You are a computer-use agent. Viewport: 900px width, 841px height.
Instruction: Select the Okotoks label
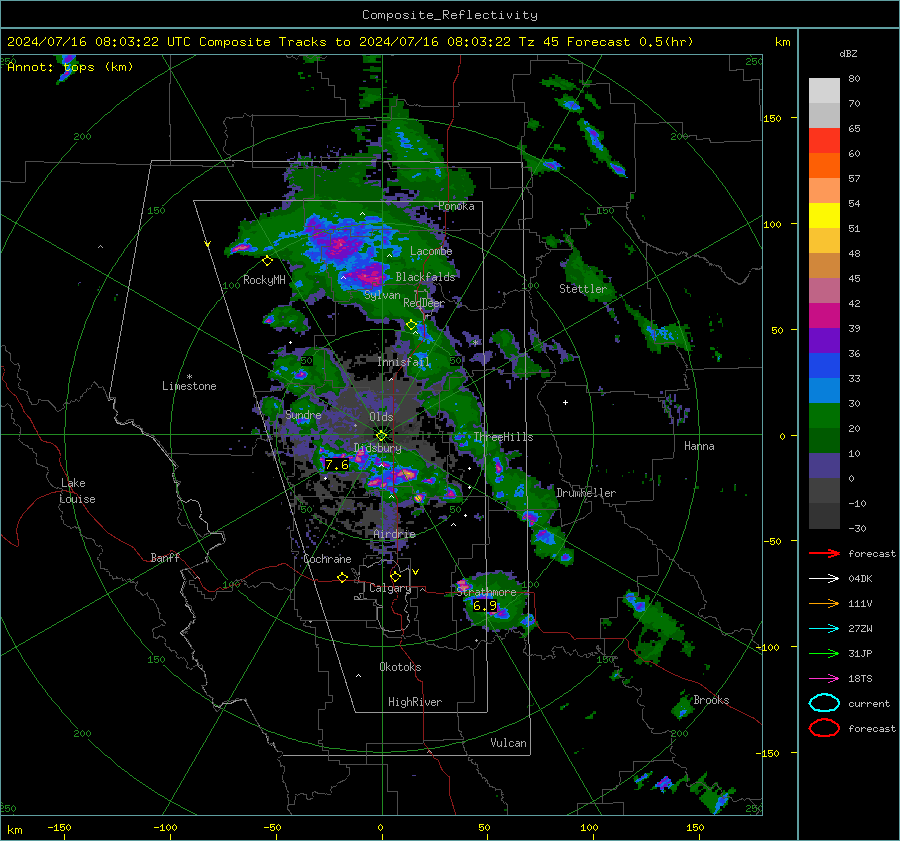point(400,667)
